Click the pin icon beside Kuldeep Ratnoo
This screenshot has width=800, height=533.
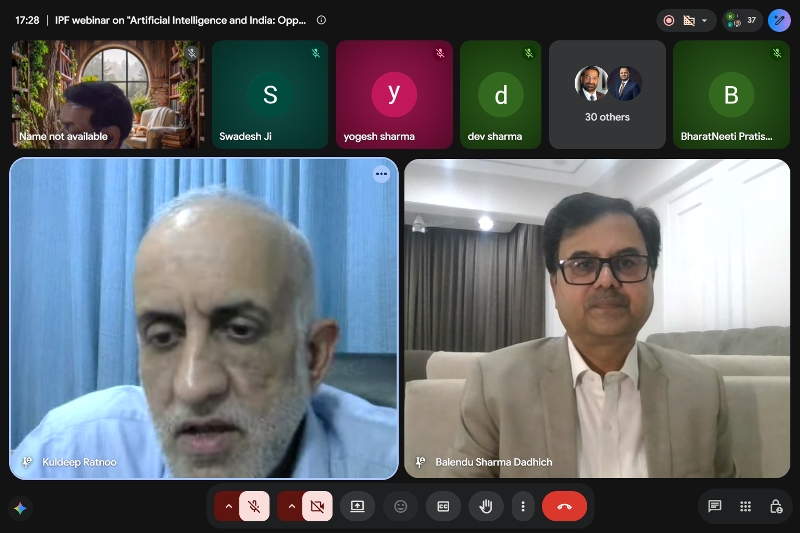coord(27,462)
